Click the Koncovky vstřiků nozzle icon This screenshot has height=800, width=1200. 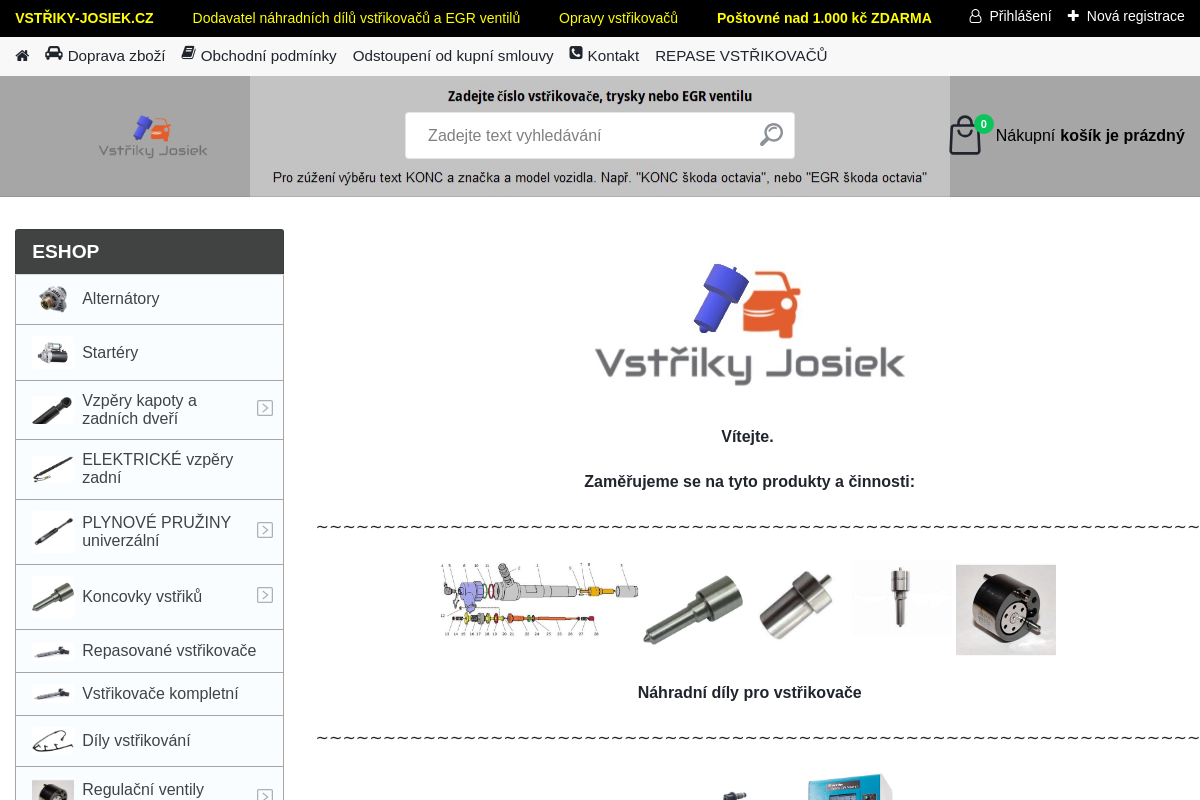pos(52,596)
